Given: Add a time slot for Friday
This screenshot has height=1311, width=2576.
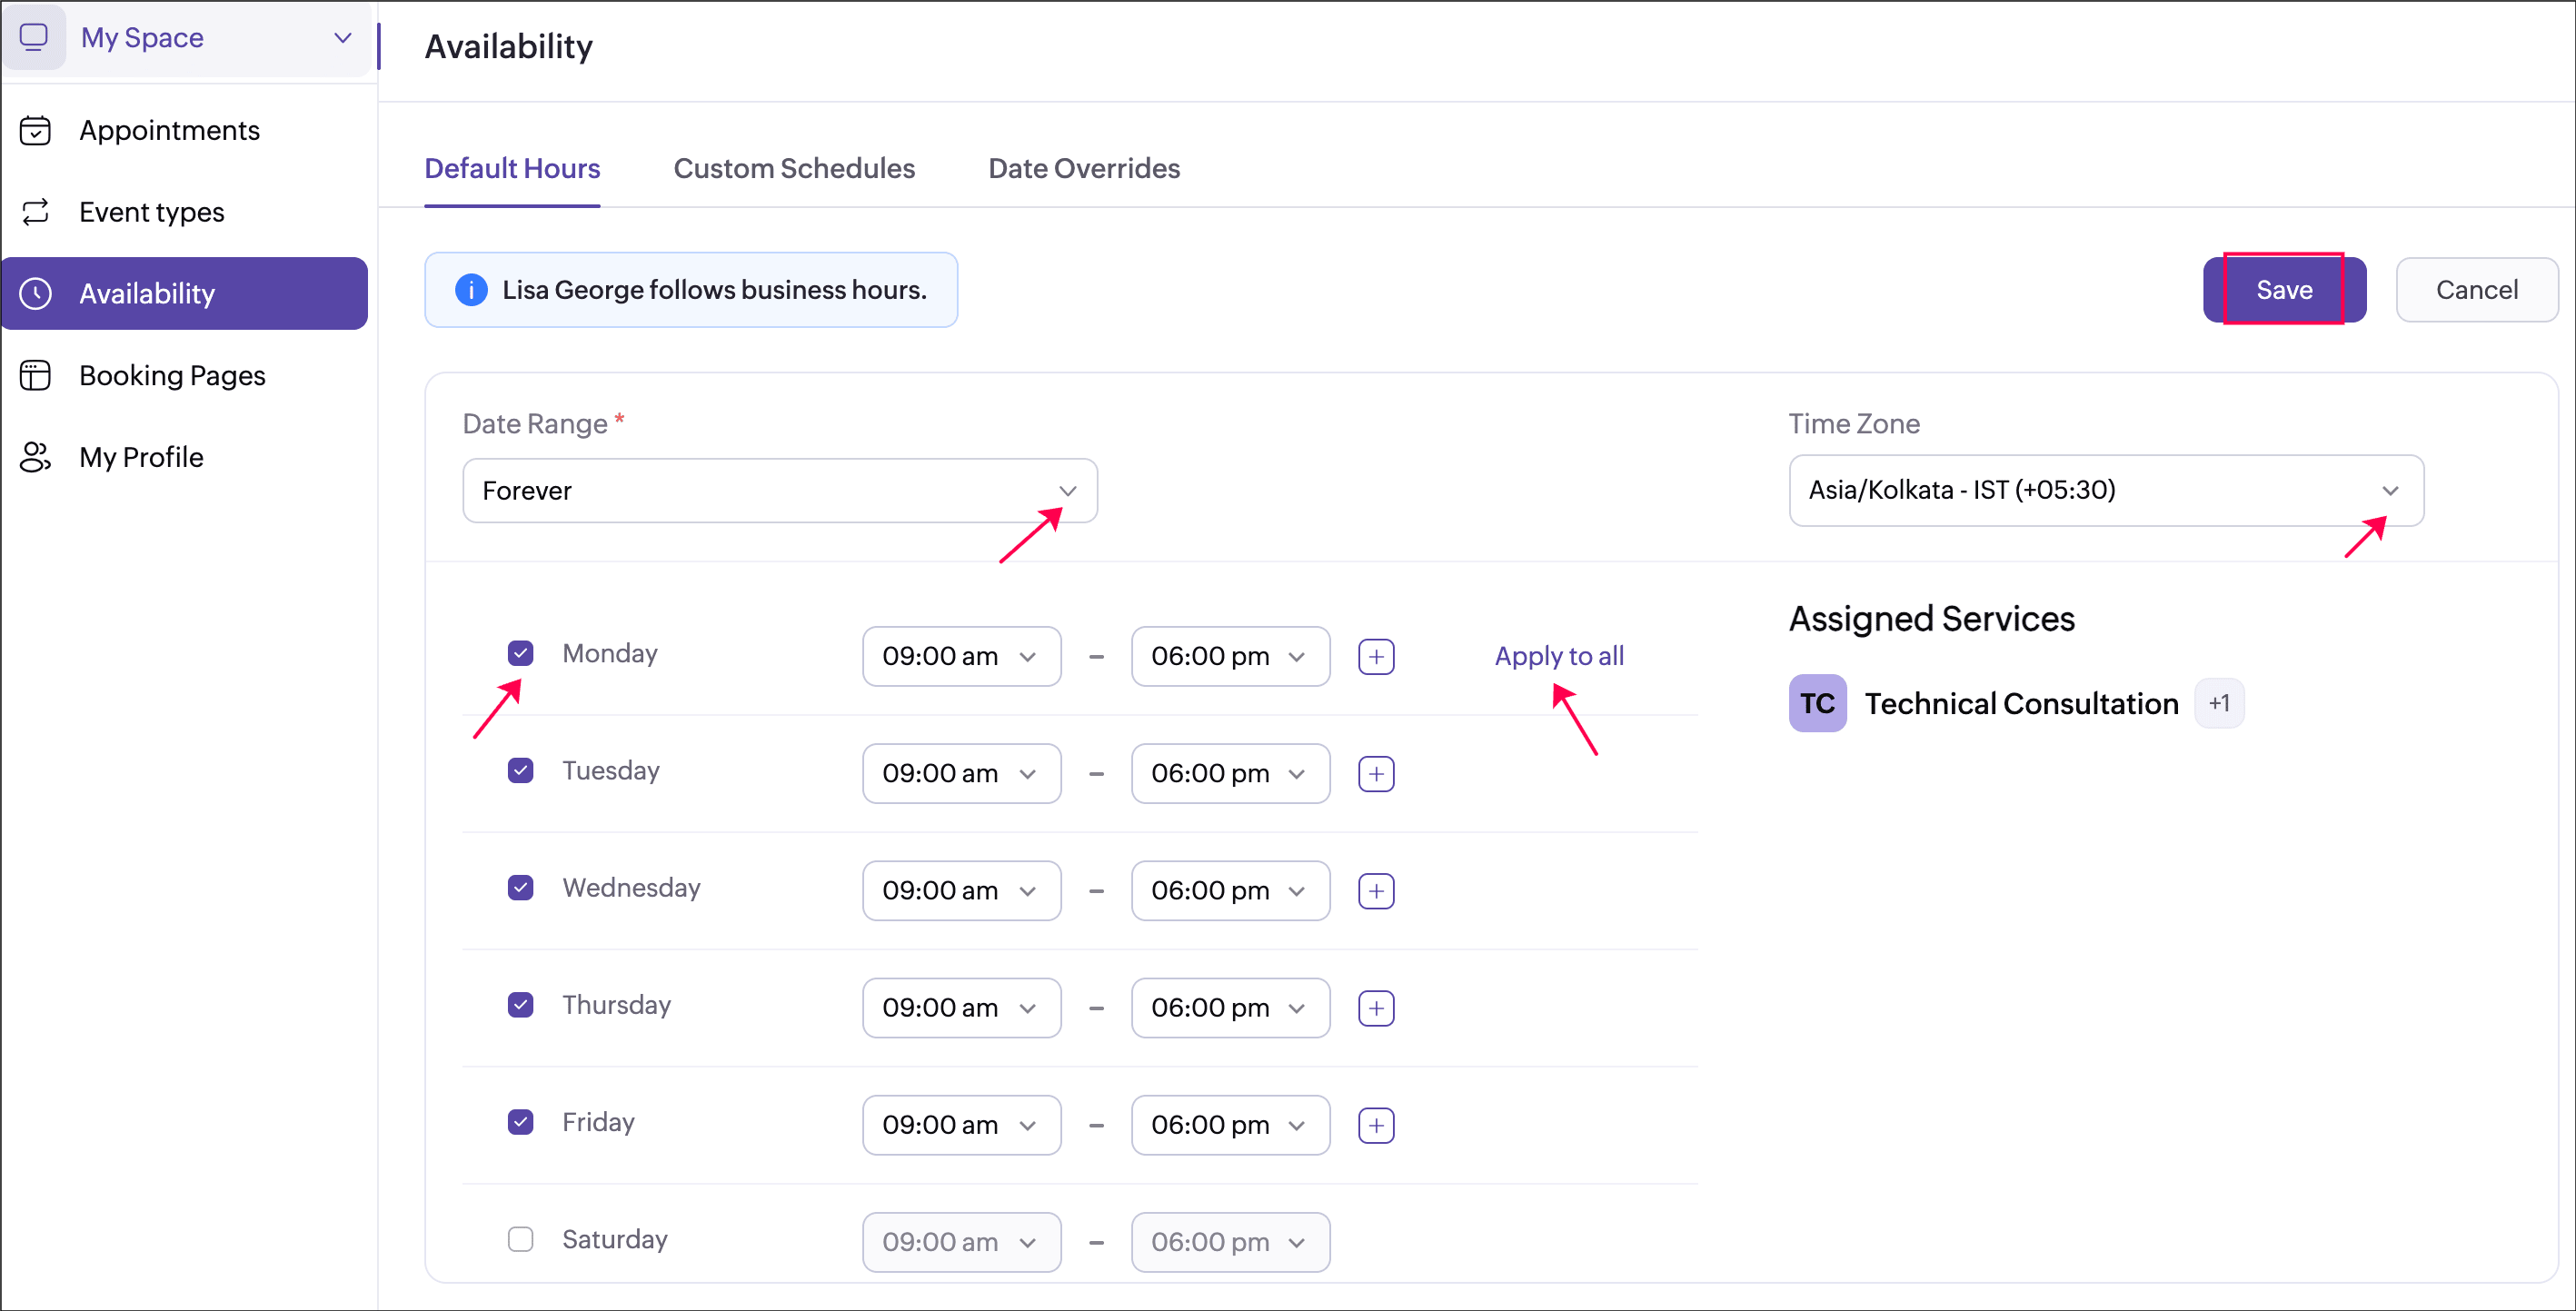Looking at the screenshot, I should pyautogui.click(x=1376, y=1126).
